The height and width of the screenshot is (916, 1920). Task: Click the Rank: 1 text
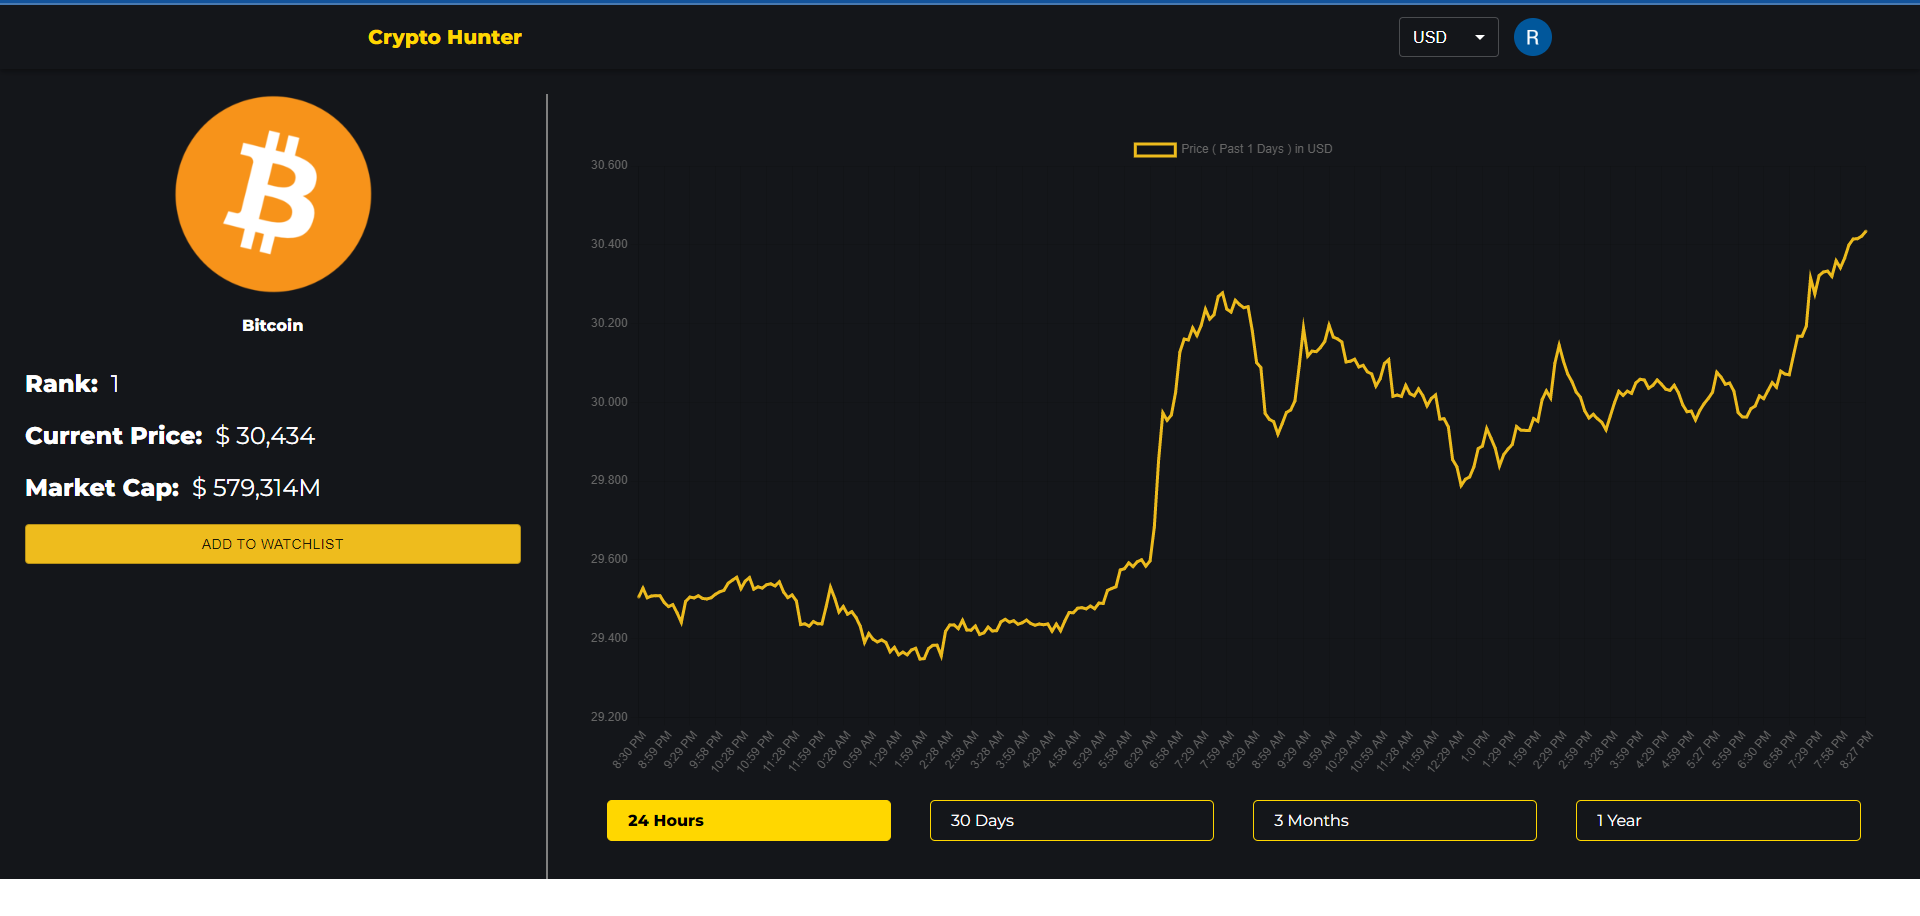pos(72,384)
